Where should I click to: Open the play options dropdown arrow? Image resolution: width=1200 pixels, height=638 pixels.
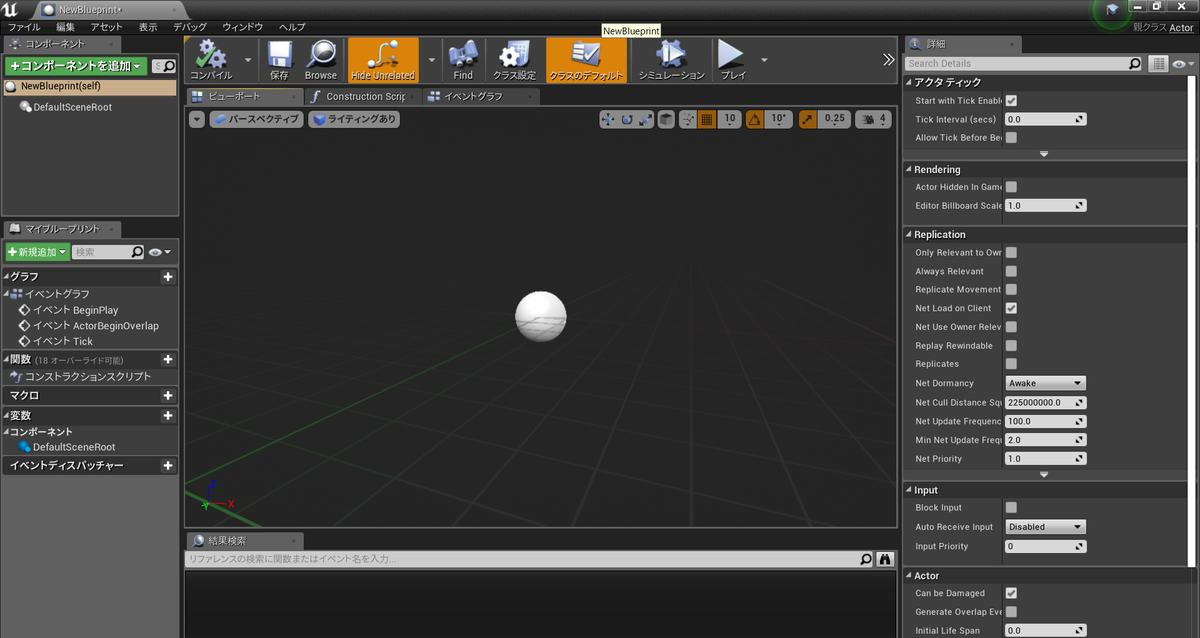765,60
